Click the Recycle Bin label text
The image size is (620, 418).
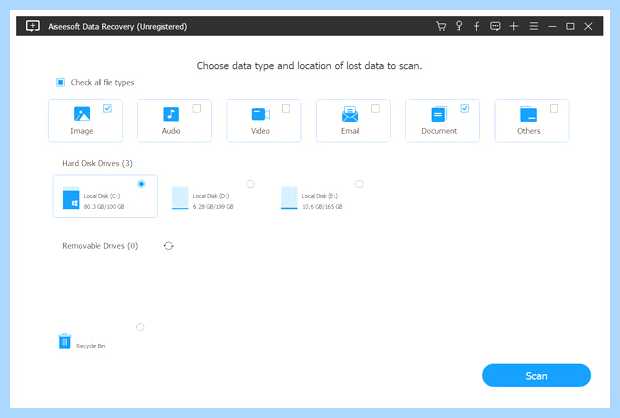pyautogui.click(x=91, y=346)
